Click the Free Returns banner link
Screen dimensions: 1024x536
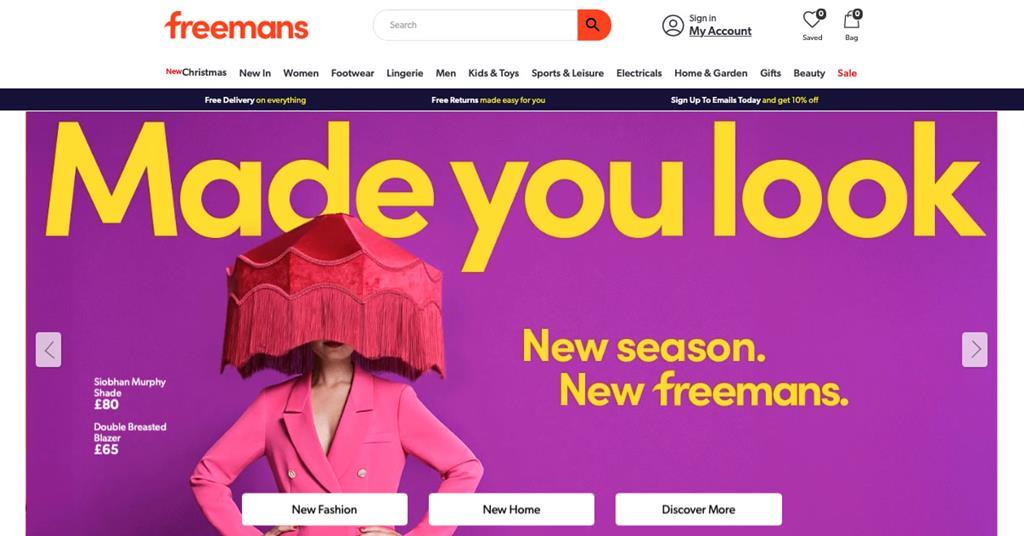tap(488, 100)
